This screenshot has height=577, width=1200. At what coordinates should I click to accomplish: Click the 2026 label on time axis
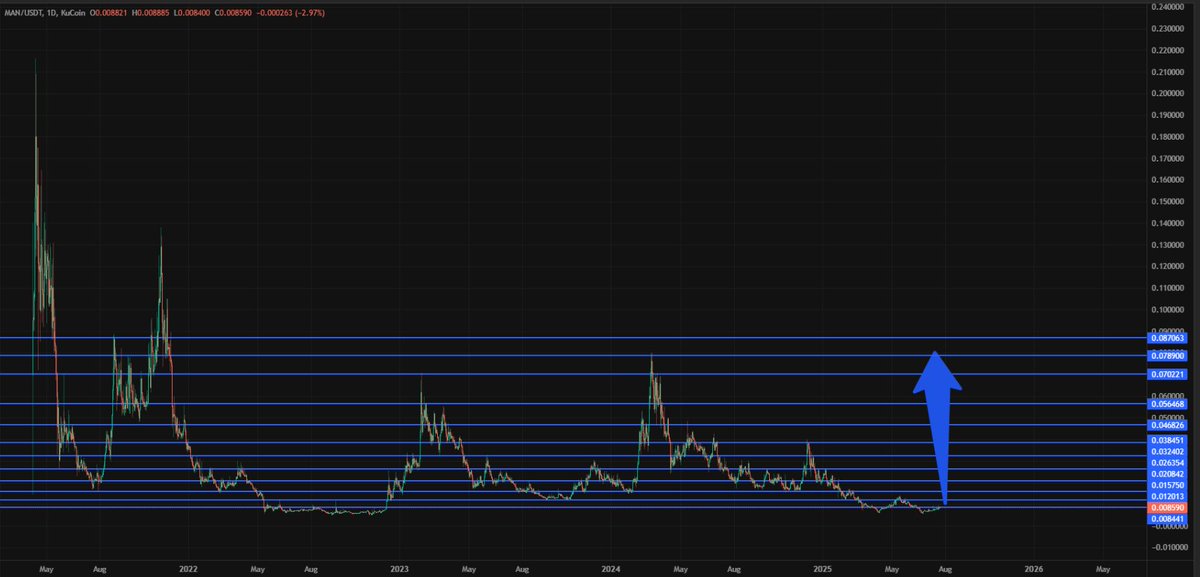[x=1035, y=567]
